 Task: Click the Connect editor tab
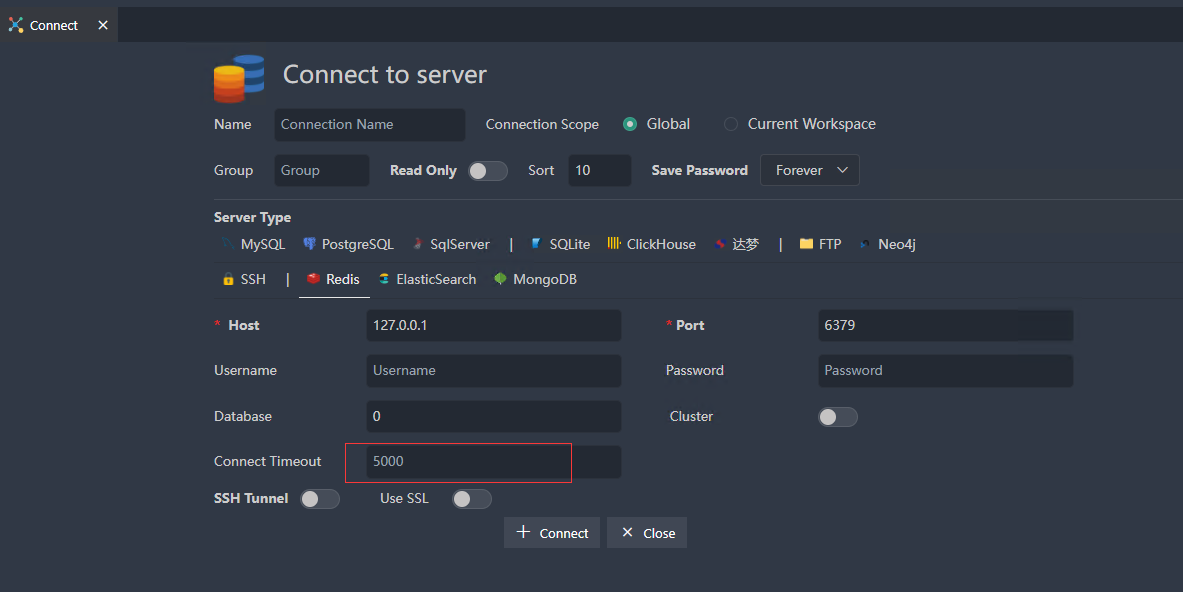coord(51,24)
